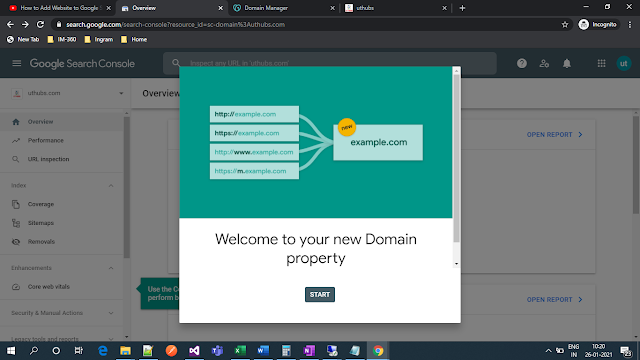This screenshot has width=640, height=360.
Task: Open the Home bookmark folder
Action: pos(134,40)
